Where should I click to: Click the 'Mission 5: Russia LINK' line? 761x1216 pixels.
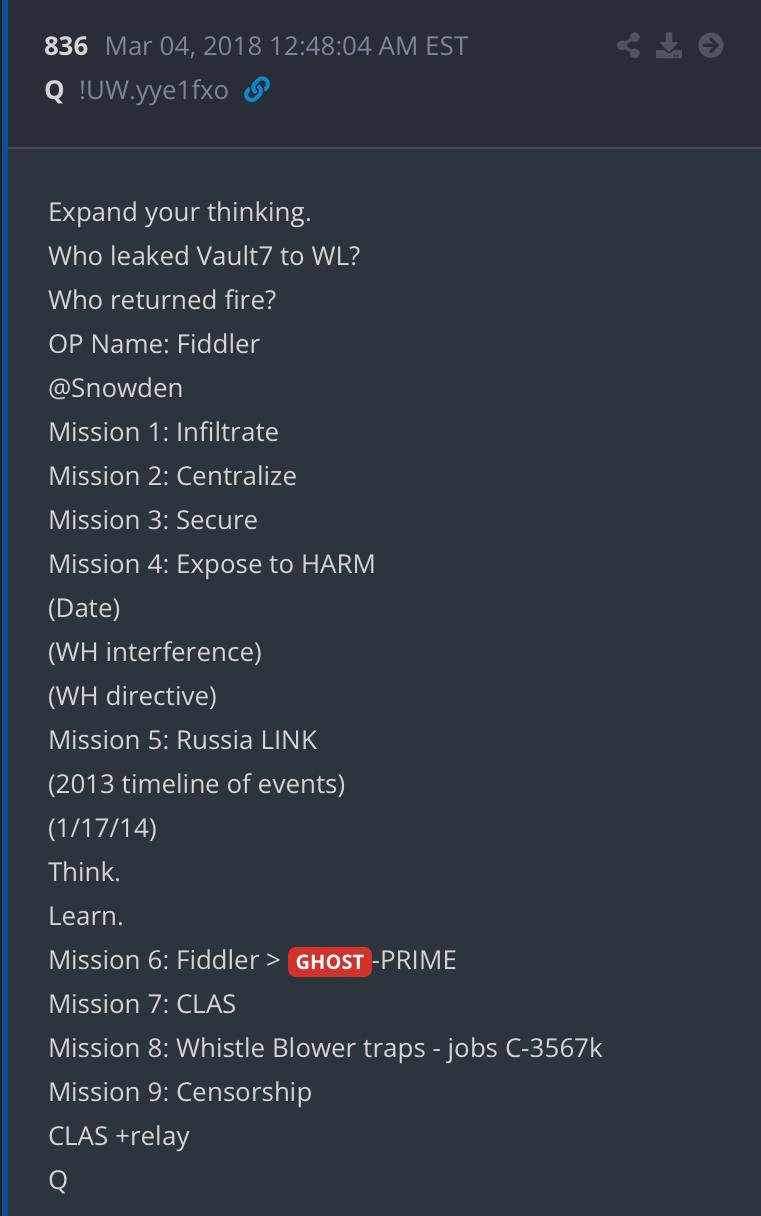[183, 740]
